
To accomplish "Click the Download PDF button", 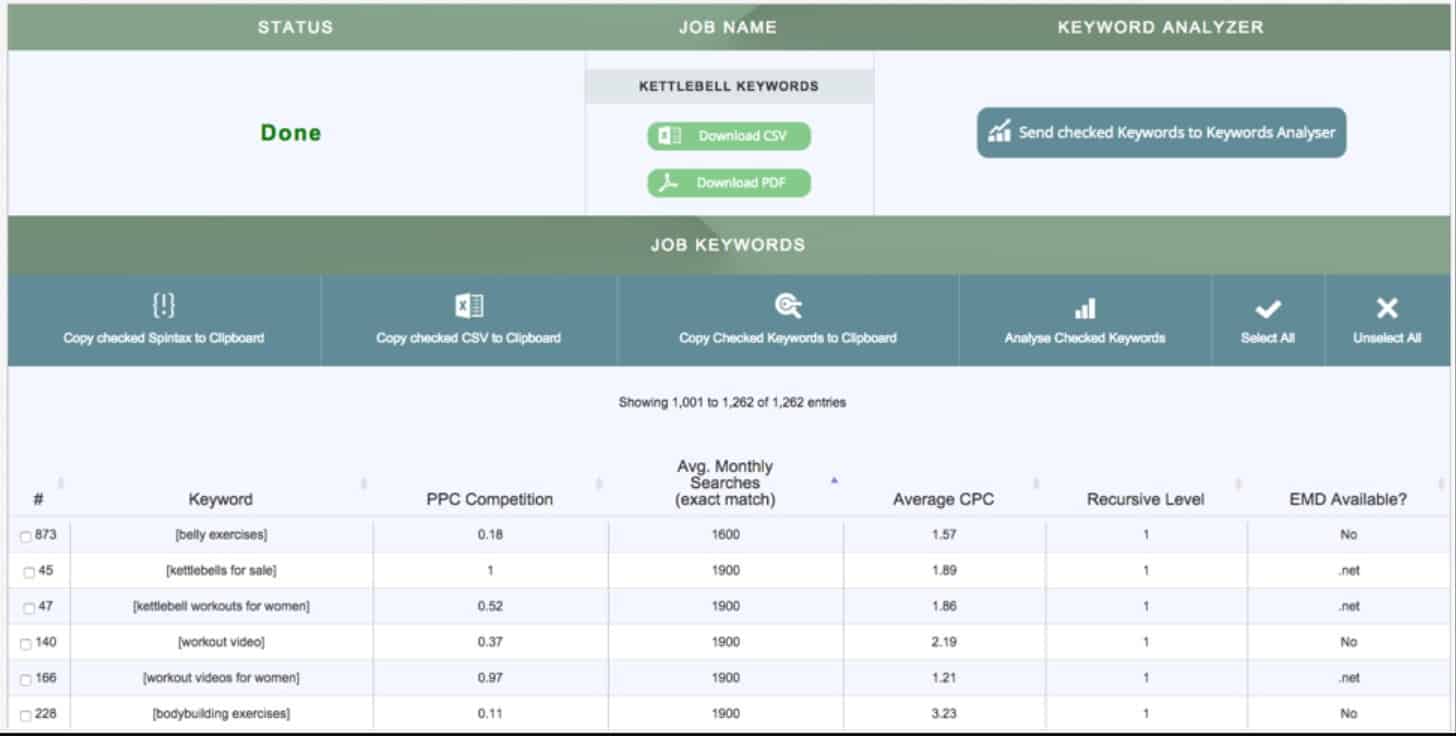I will coord(728,183).
